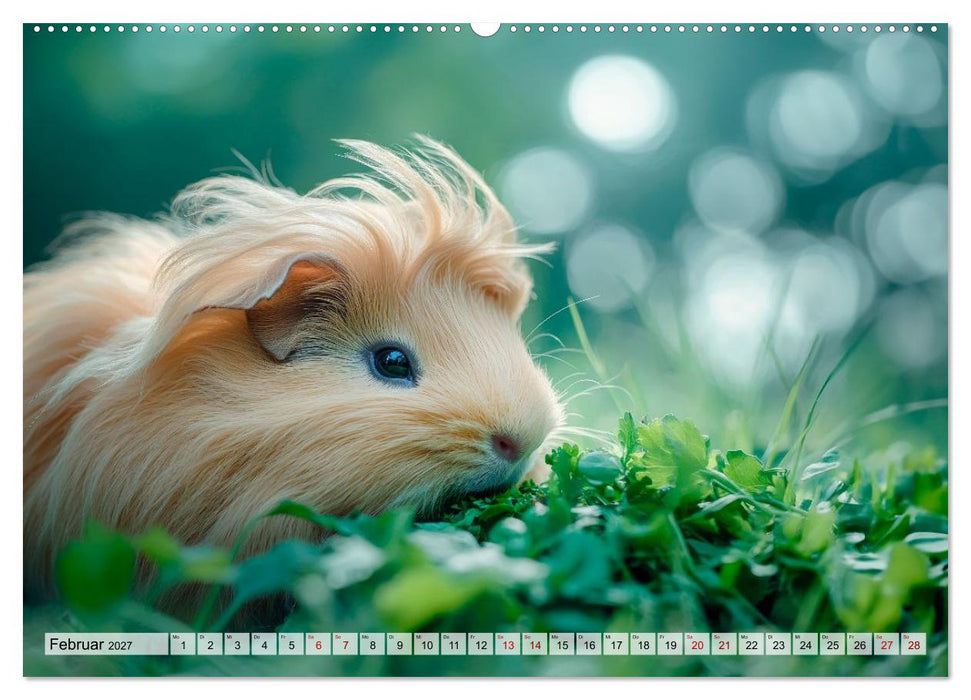The width and height of the screenshot is (971, 700).
Task: Pick day 22 in the calendar strip
Action: (752, 644)
